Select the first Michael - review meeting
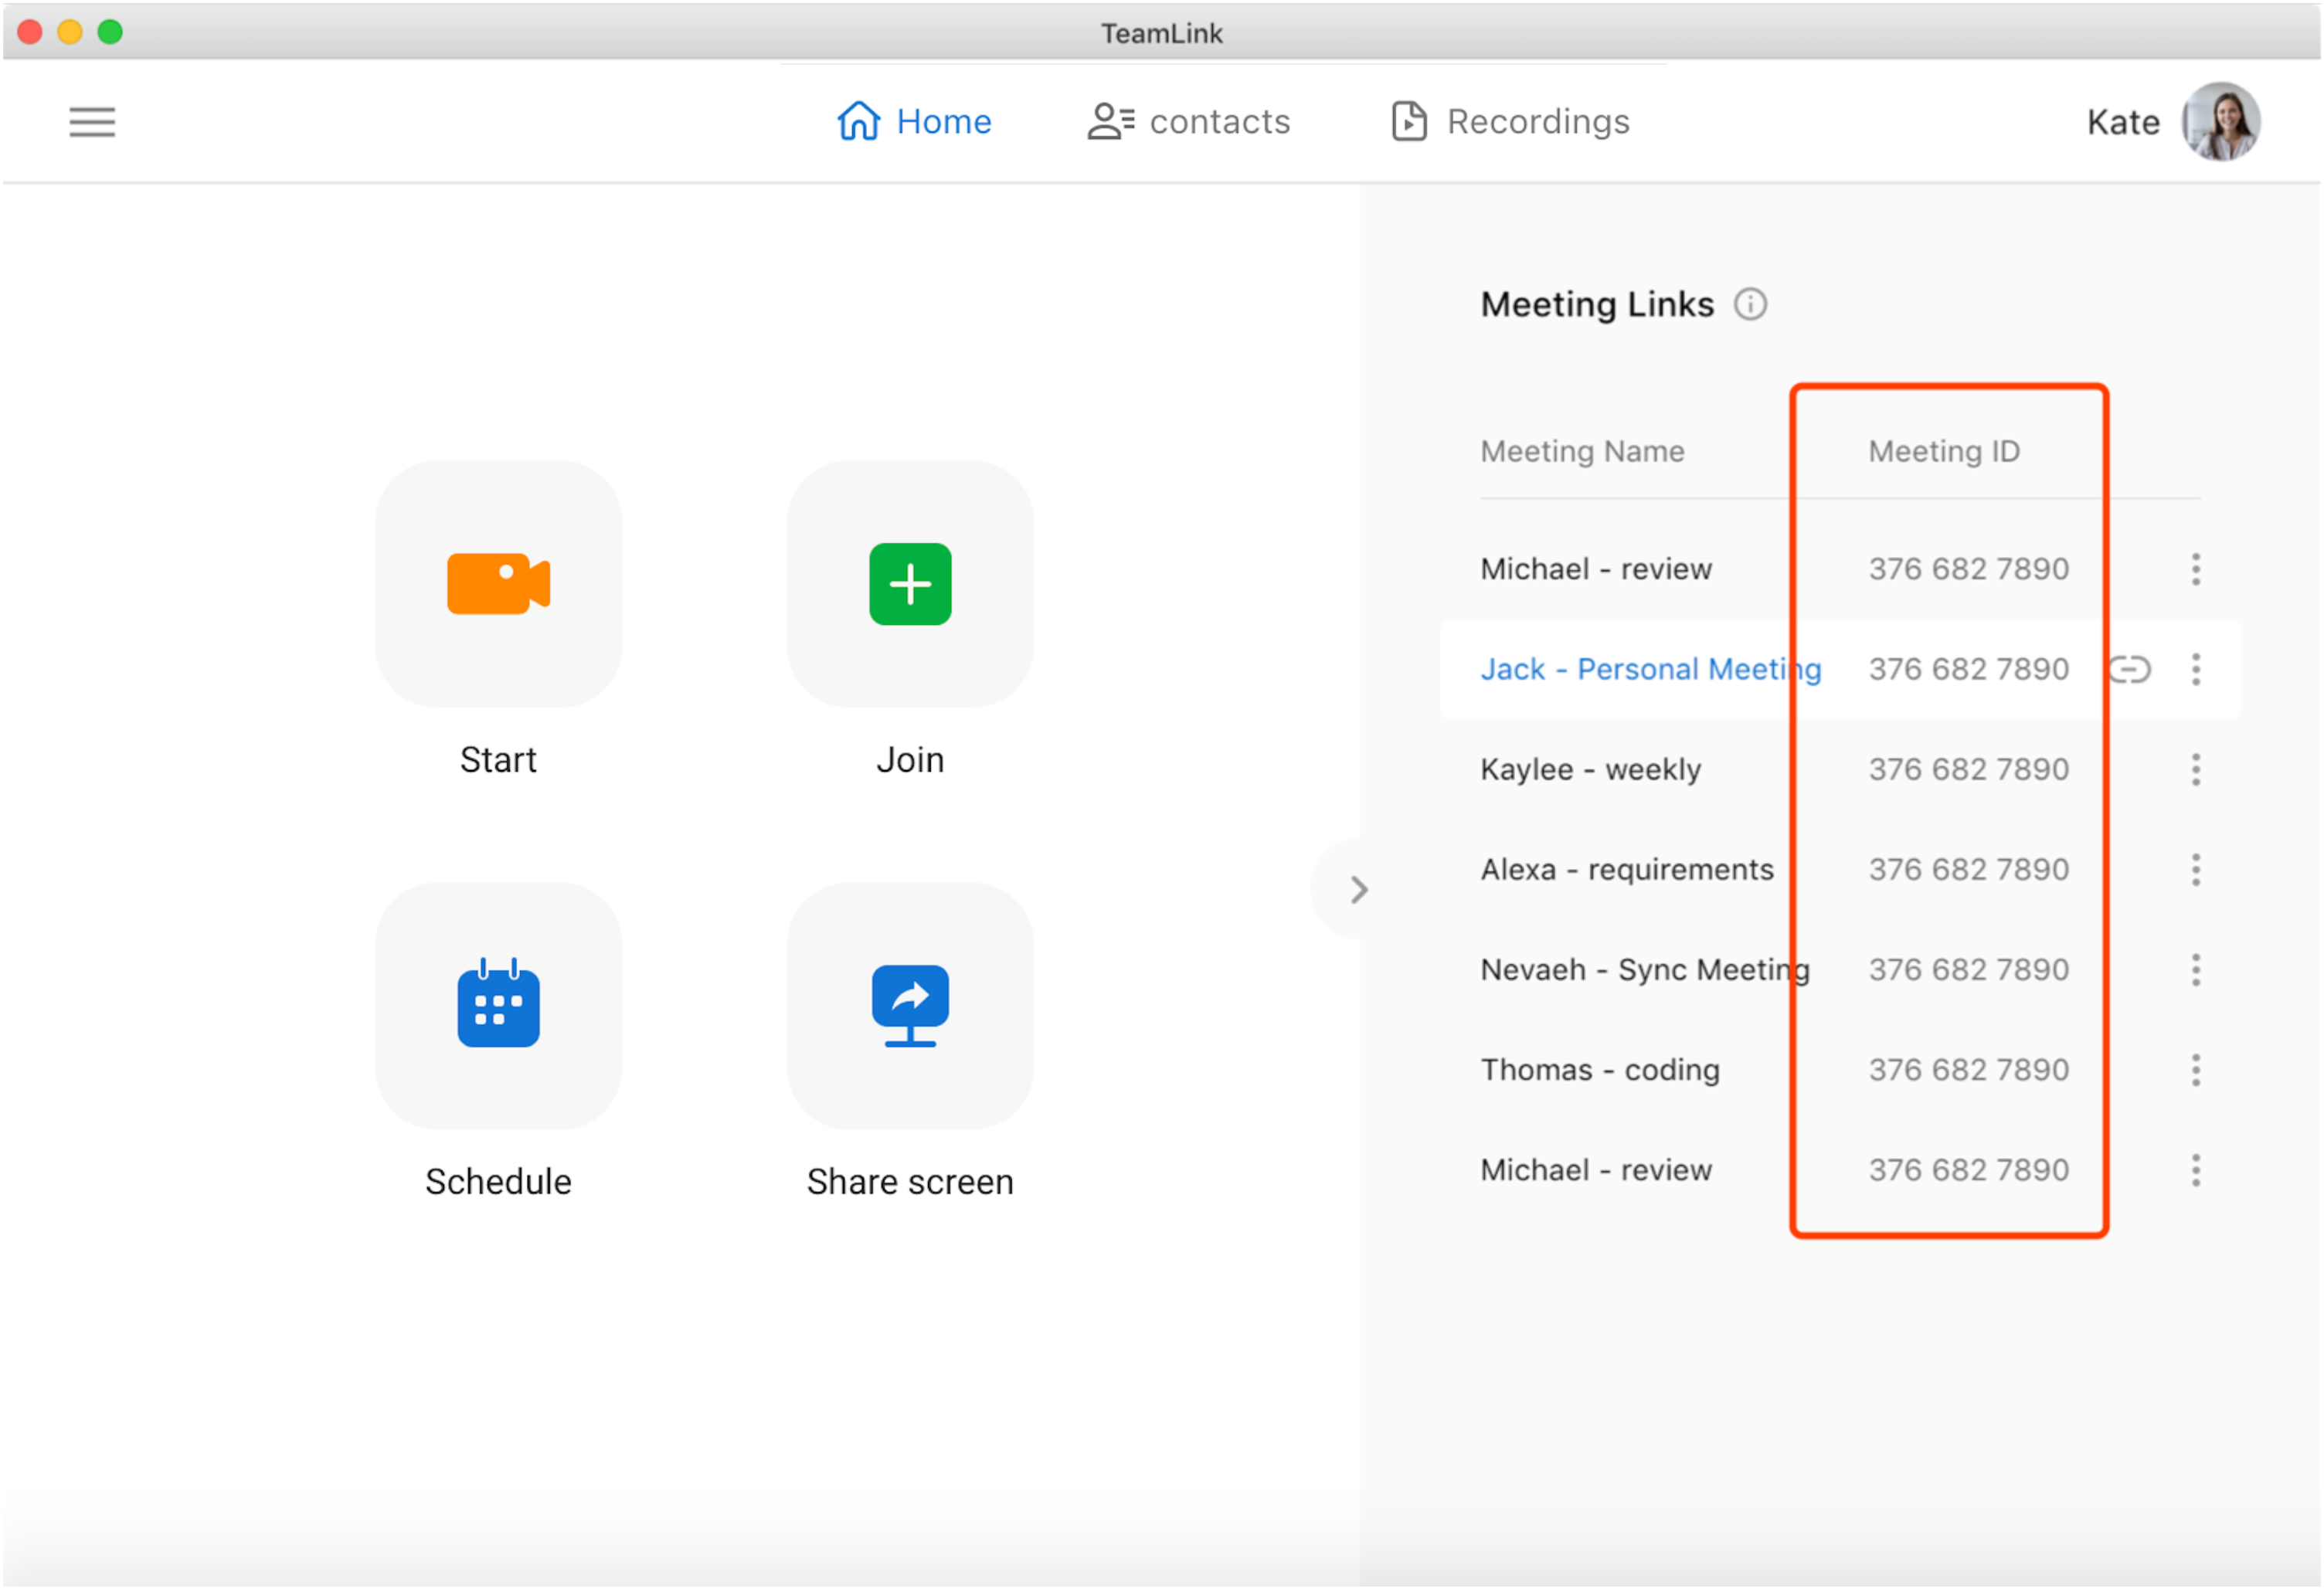The image size is (2324, 1592). tap(1596, 569)
